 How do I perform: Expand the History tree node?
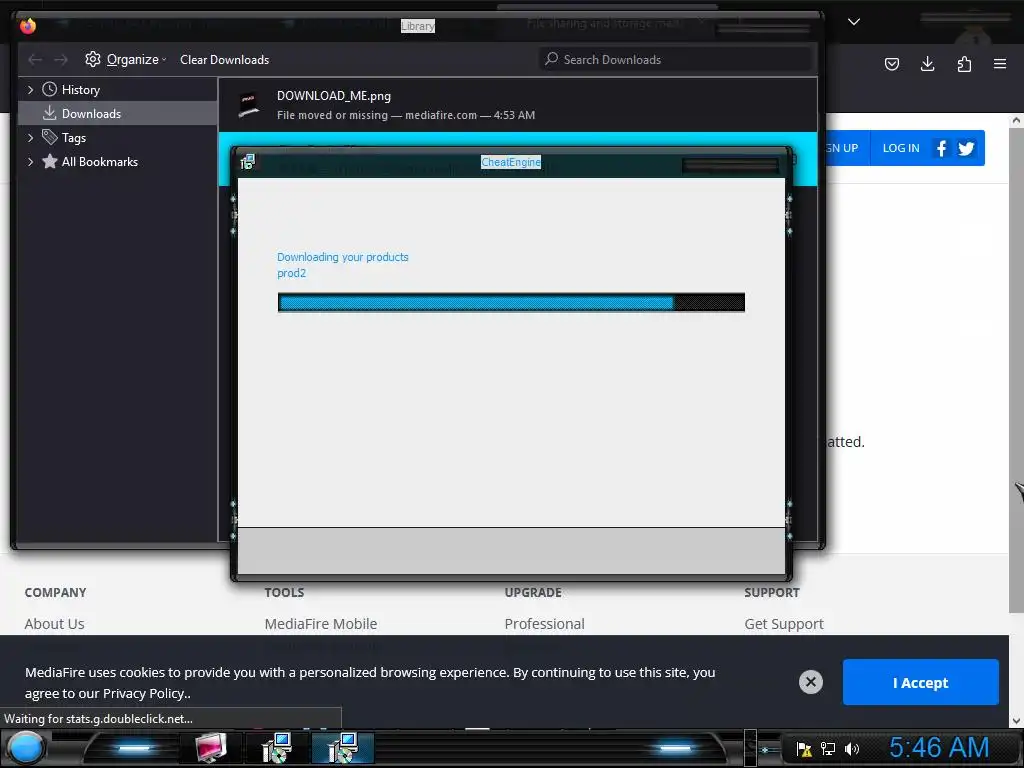(x=30, y=89)
